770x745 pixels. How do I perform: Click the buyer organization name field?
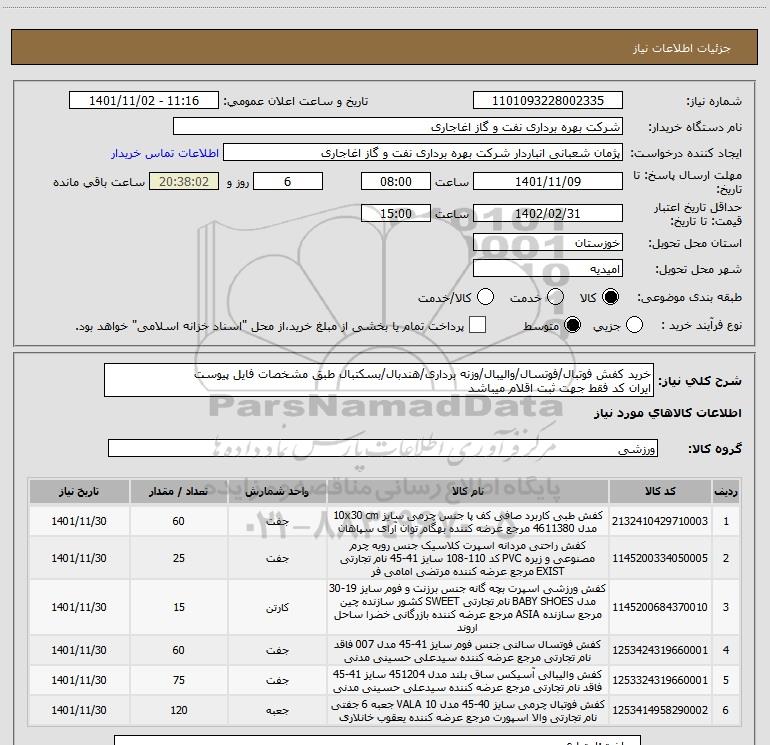click(398, 127)
